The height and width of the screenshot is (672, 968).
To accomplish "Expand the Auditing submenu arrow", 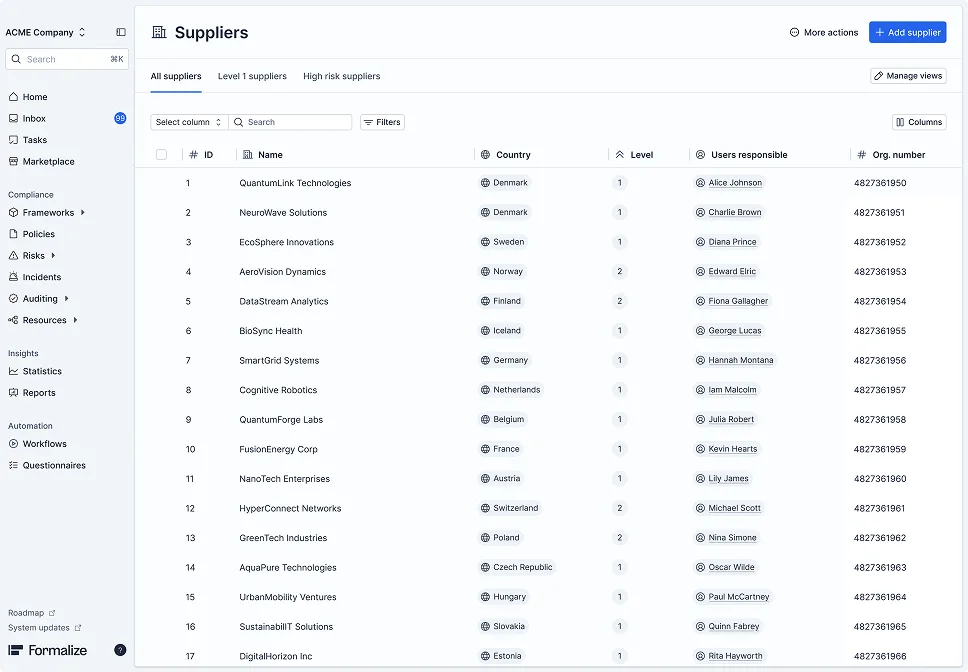I will (x=66, y=299).
